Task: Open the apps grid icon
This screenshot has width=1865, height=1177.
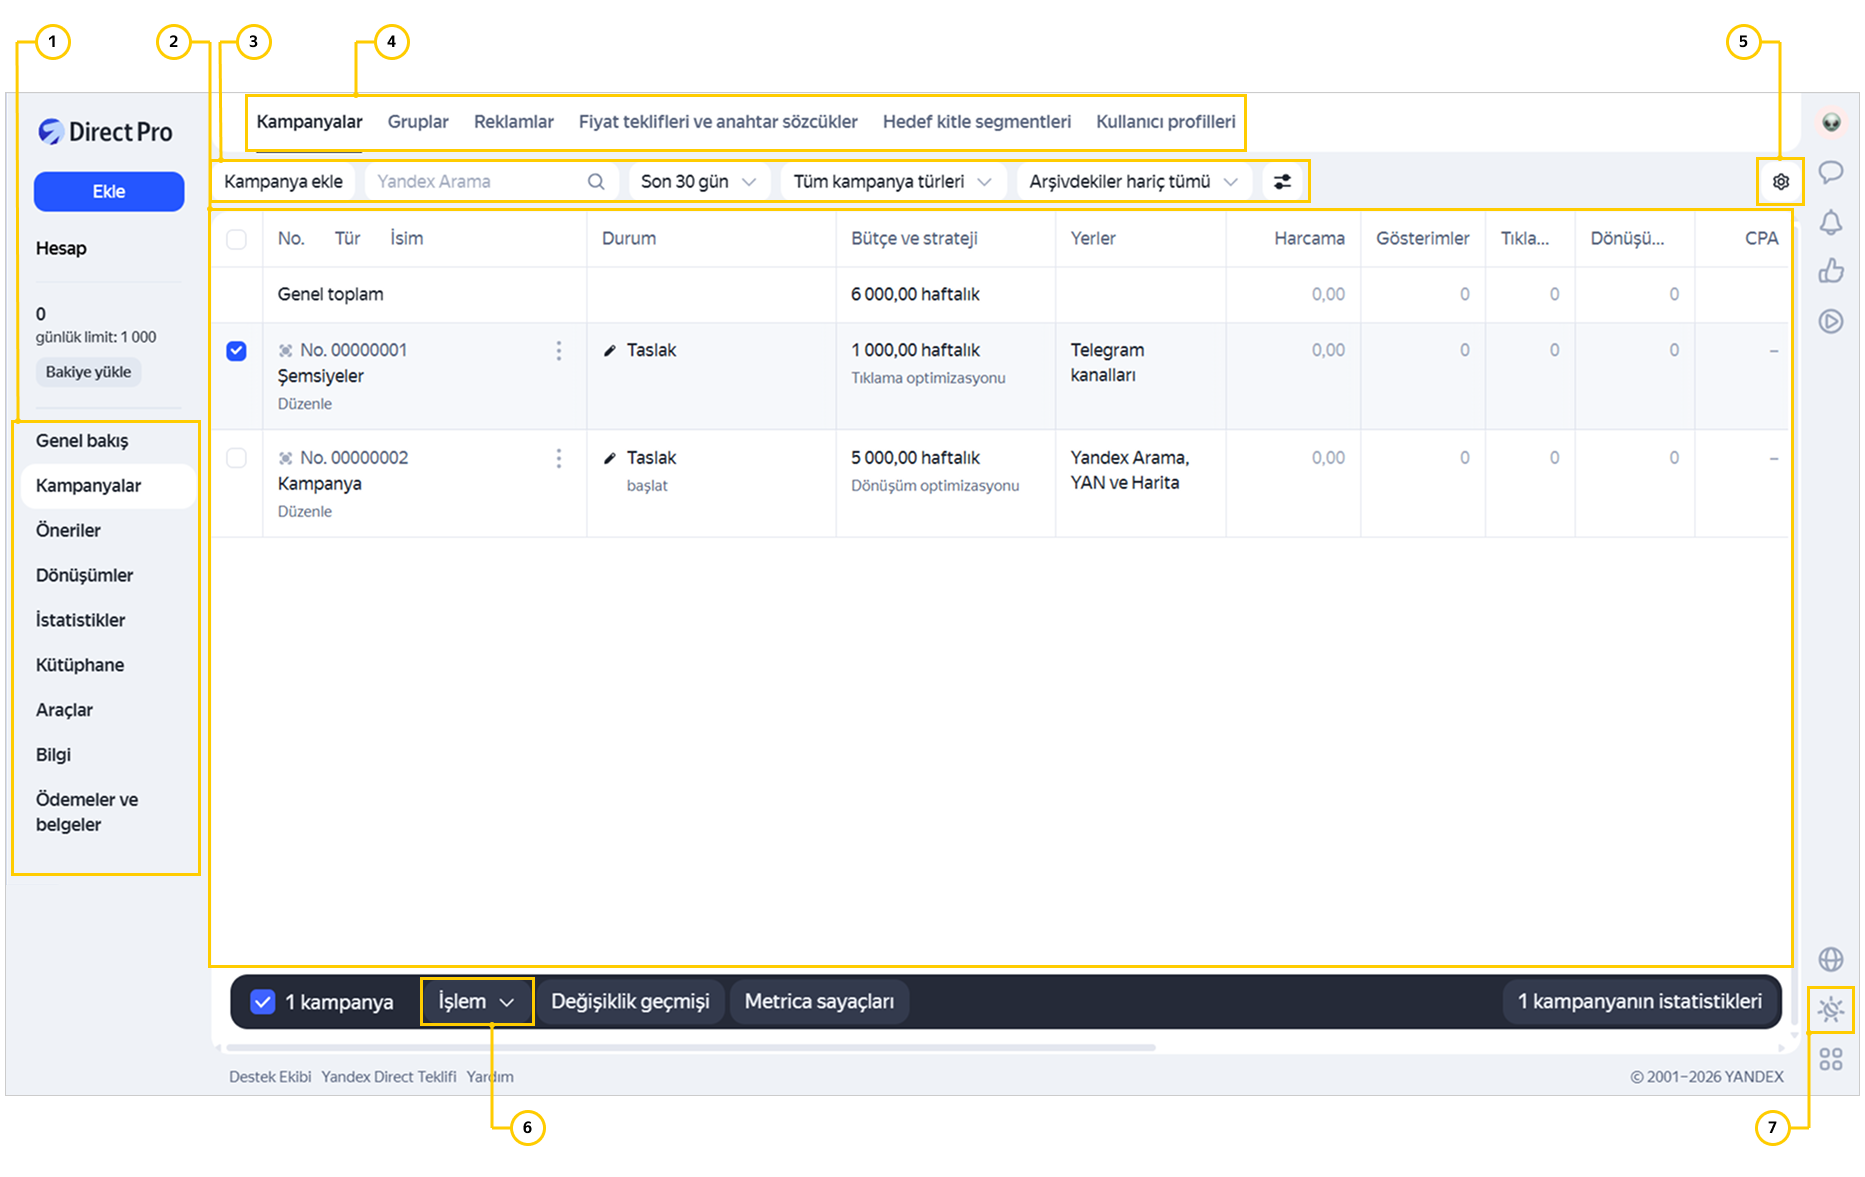Action: (x=1831, y=1059)
